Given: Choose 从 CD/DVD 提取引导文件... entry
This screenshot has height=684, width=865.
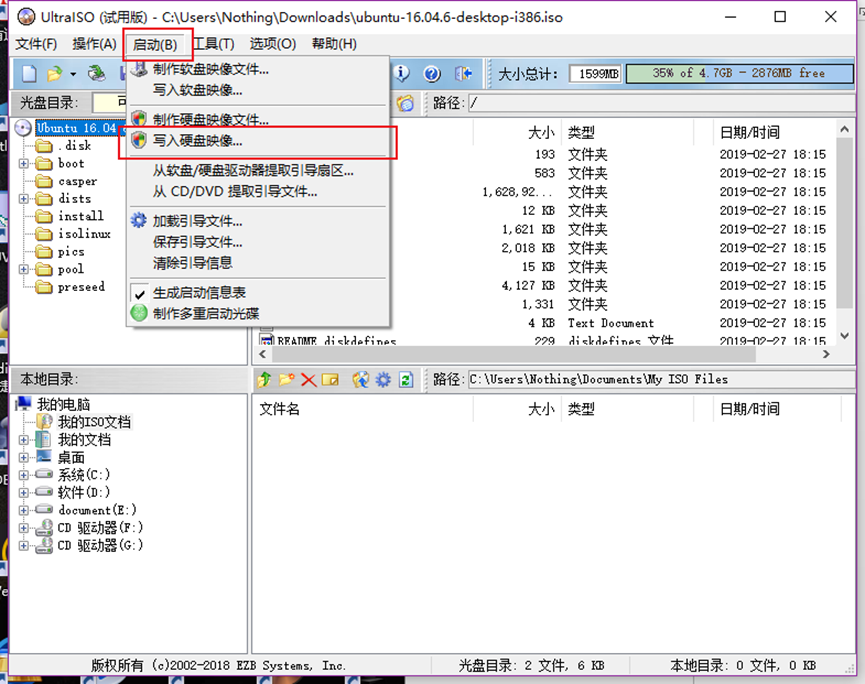Looking at the screenshot, I should [x=258, y=191].
